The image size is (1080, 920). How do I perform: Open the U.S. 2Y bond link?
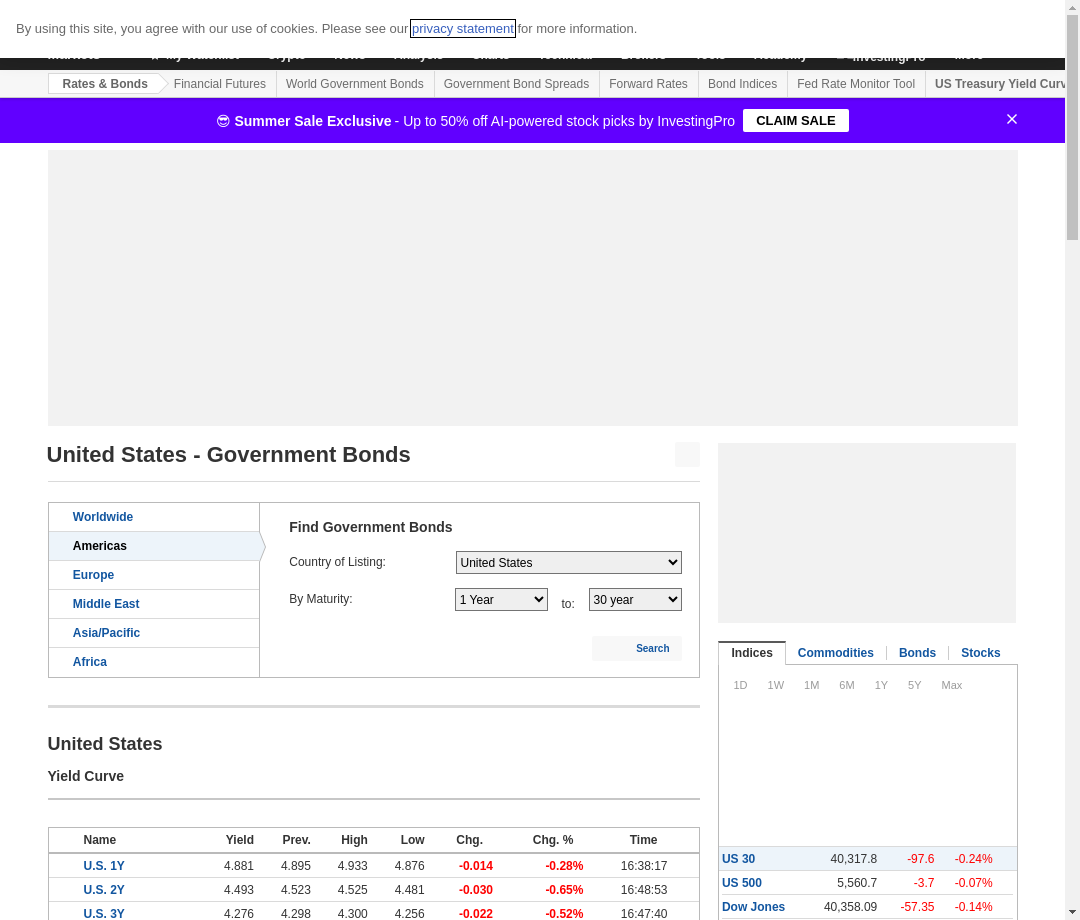pos(104,890)
